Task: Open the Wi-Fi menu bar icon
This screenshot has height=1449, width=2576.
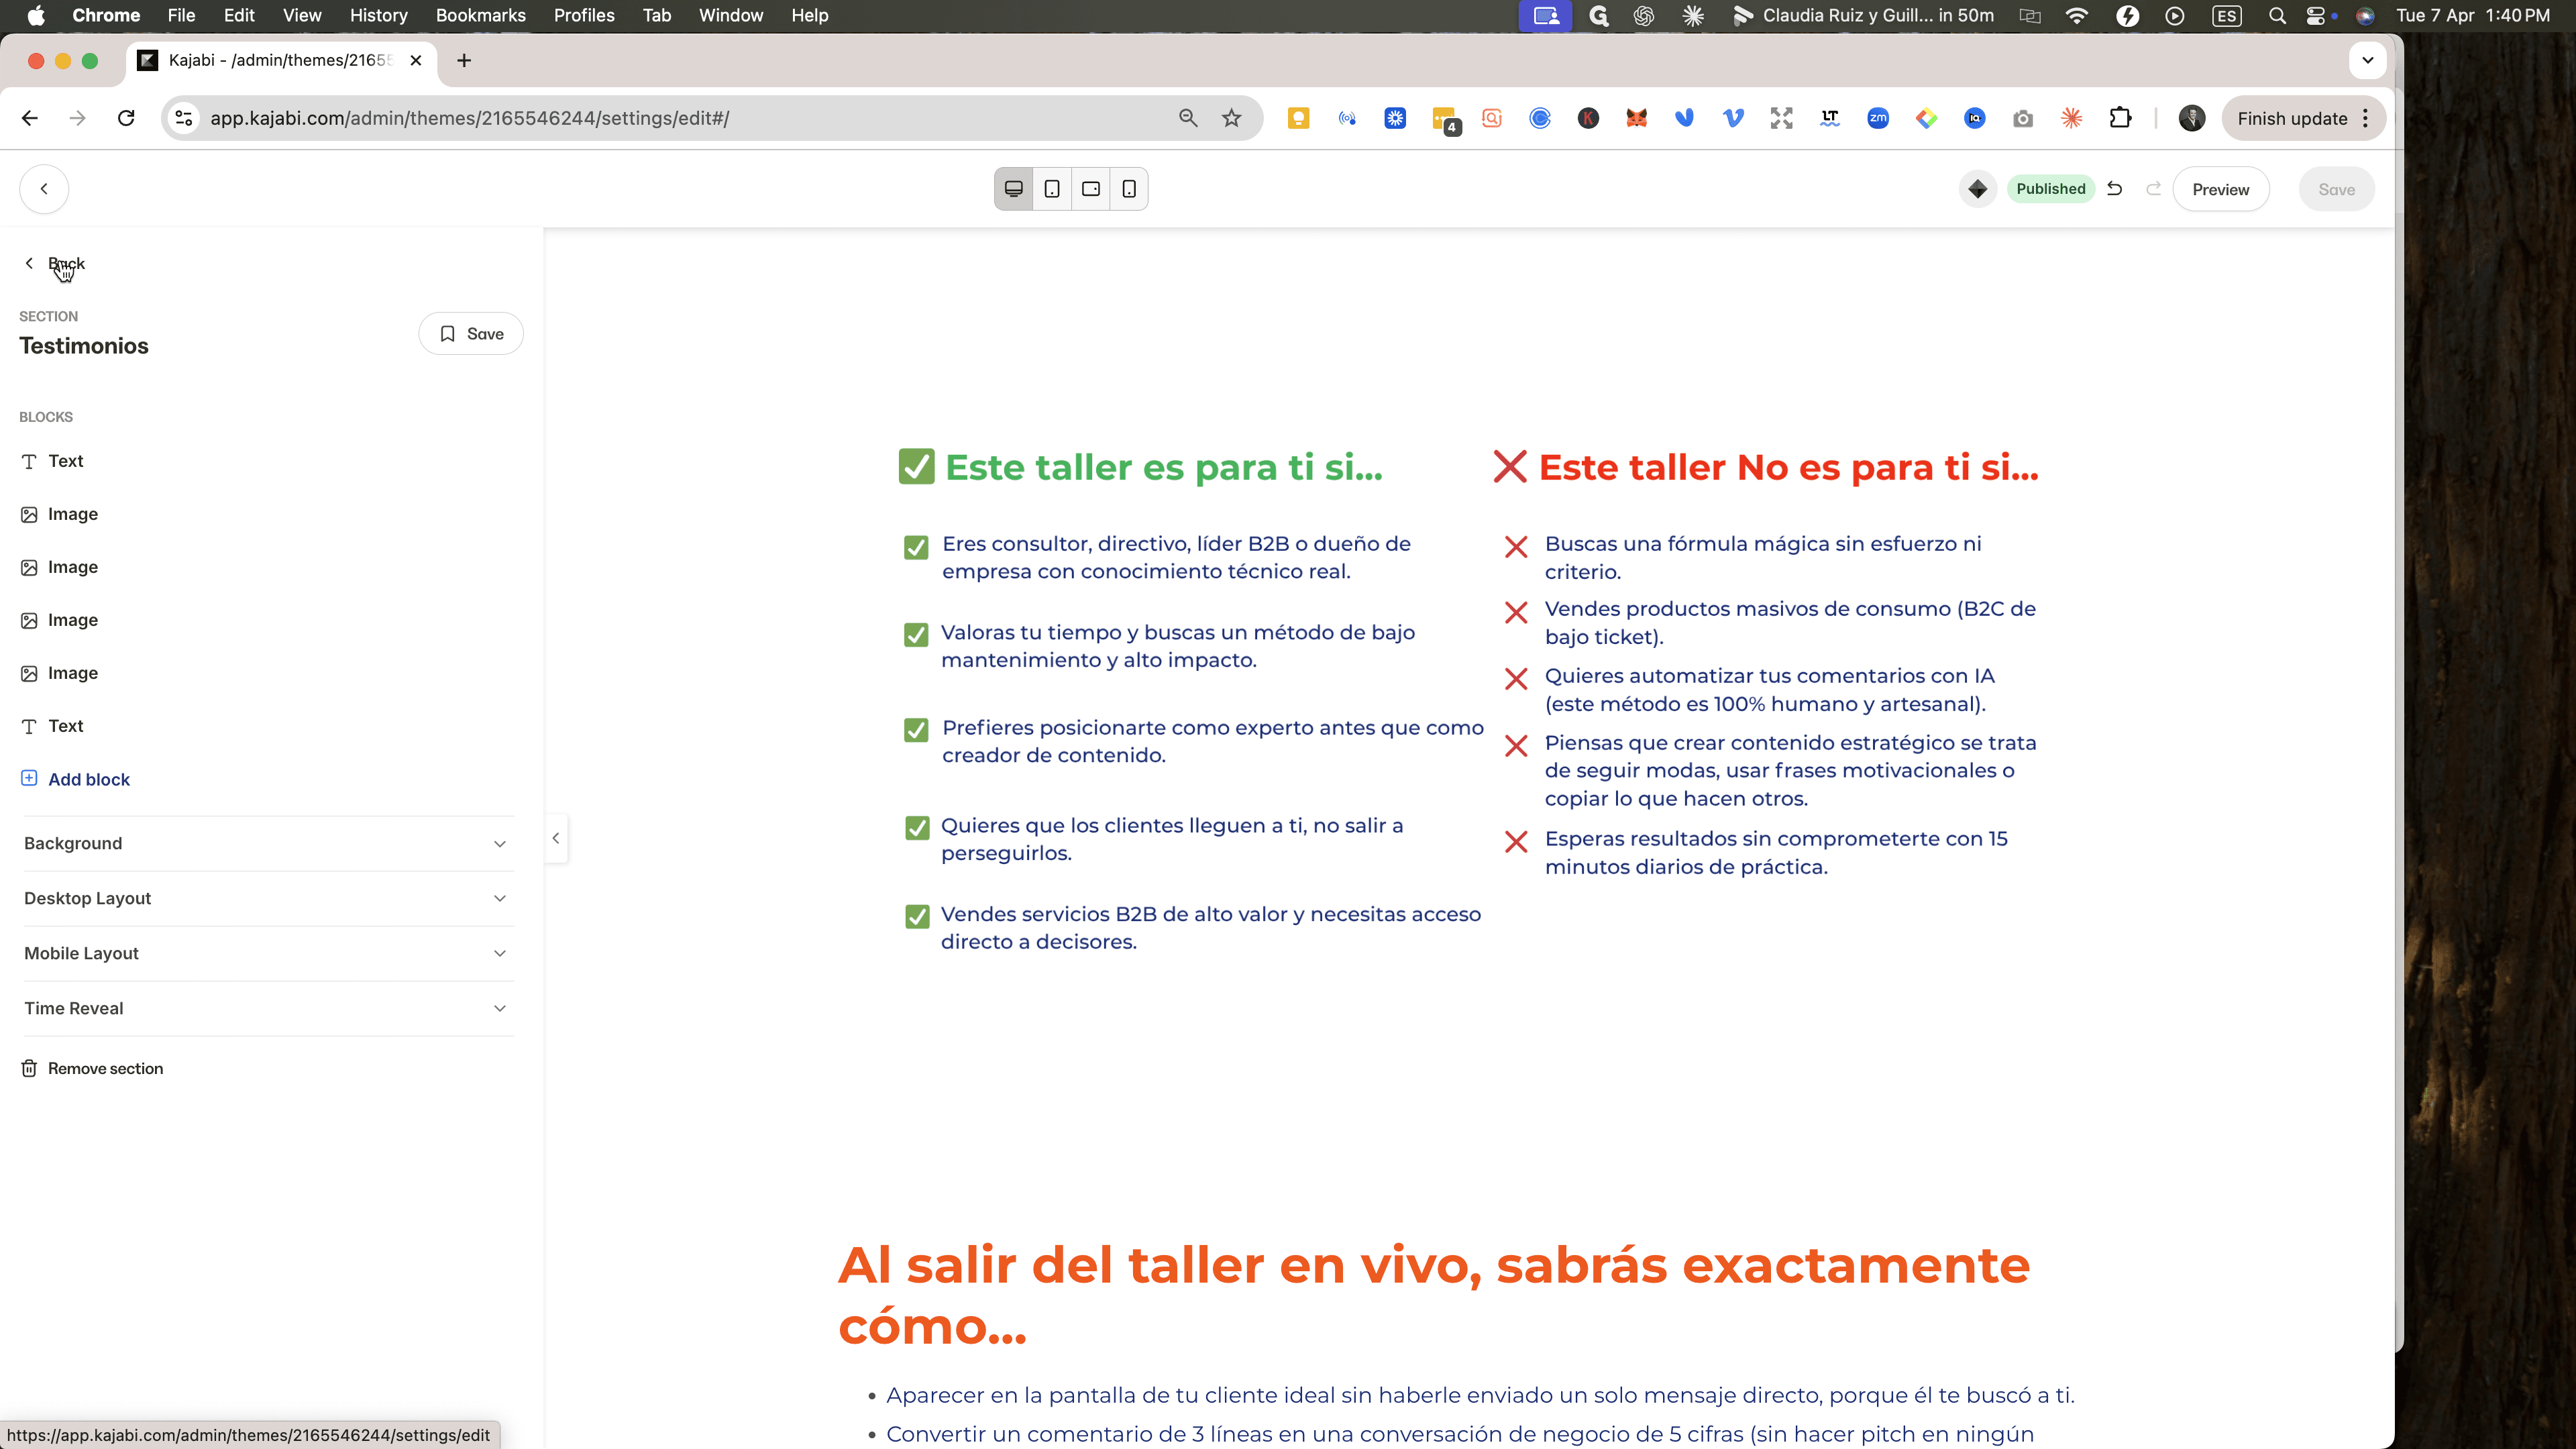Action: tap(2077, 15)
